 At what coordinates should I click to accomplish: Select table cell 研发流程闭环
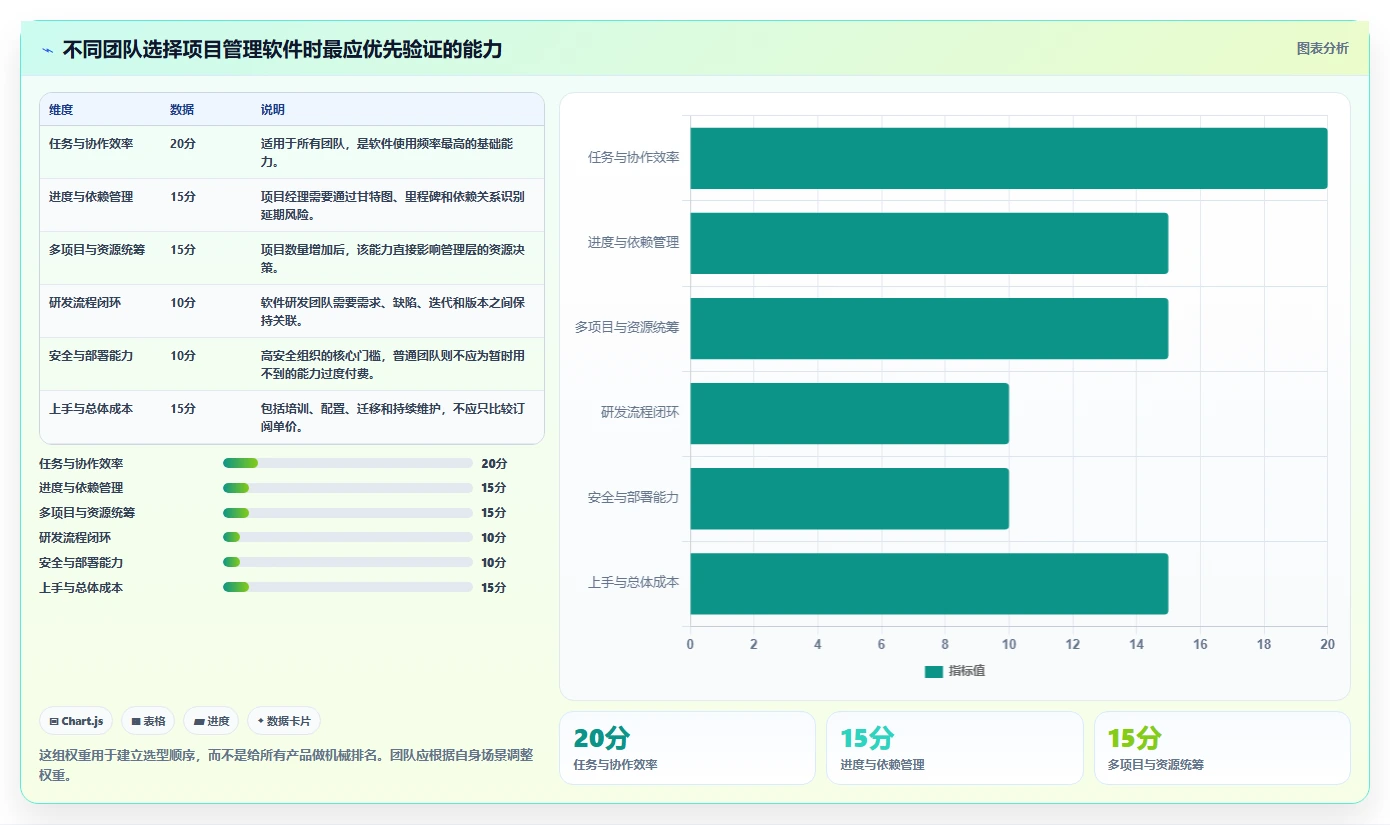pos(85,303)
